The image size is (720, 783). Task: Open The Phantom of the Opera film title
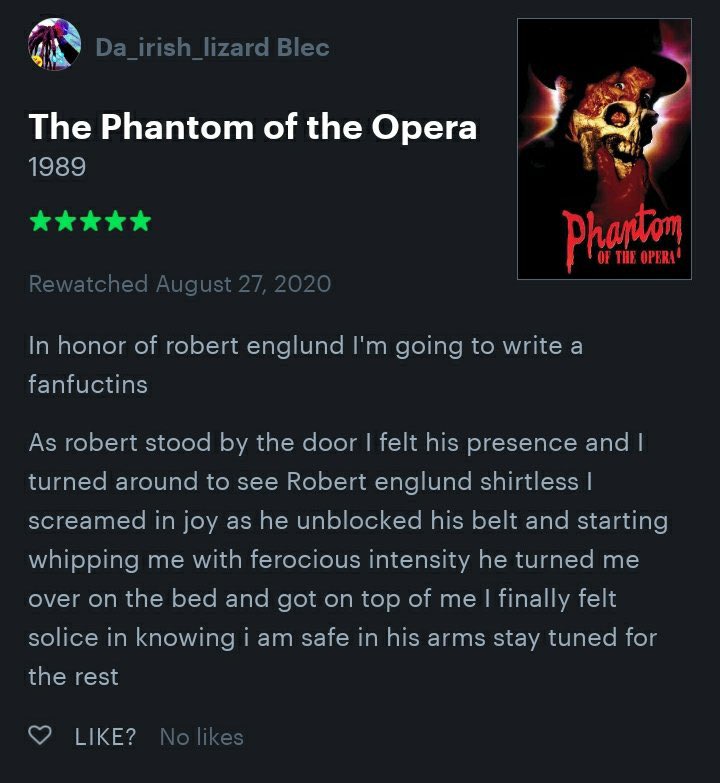[253, 126]
